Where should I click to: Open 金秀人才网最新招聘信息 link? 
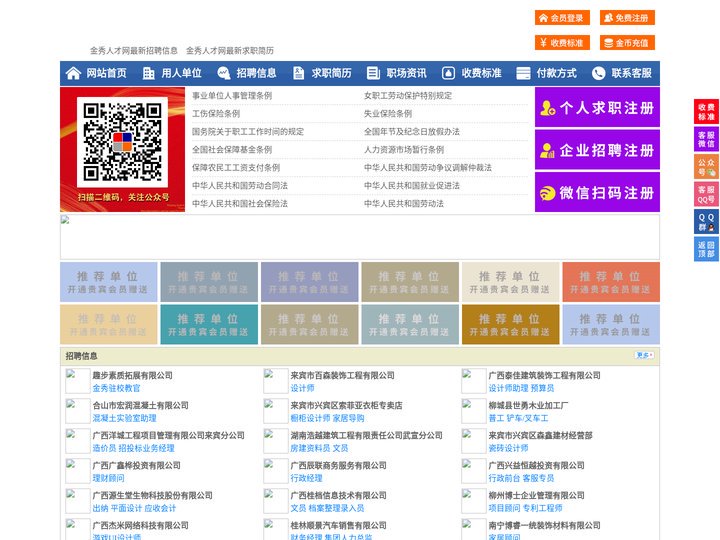click(134, 51)
